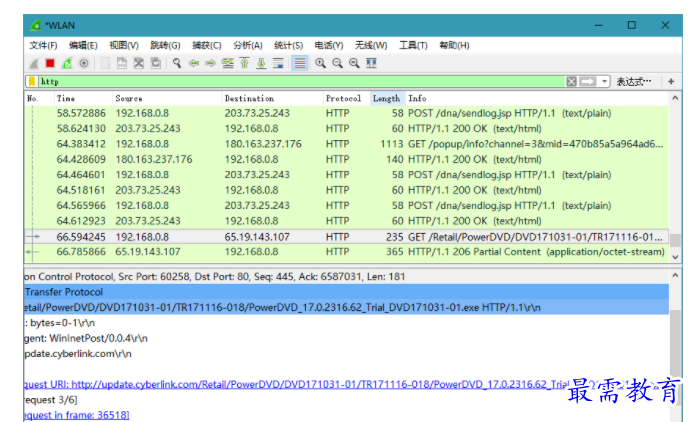Viewport: 689px width, 422px height.
Task: Click the resize columns toolbar icon
Action: pos(371,63)
